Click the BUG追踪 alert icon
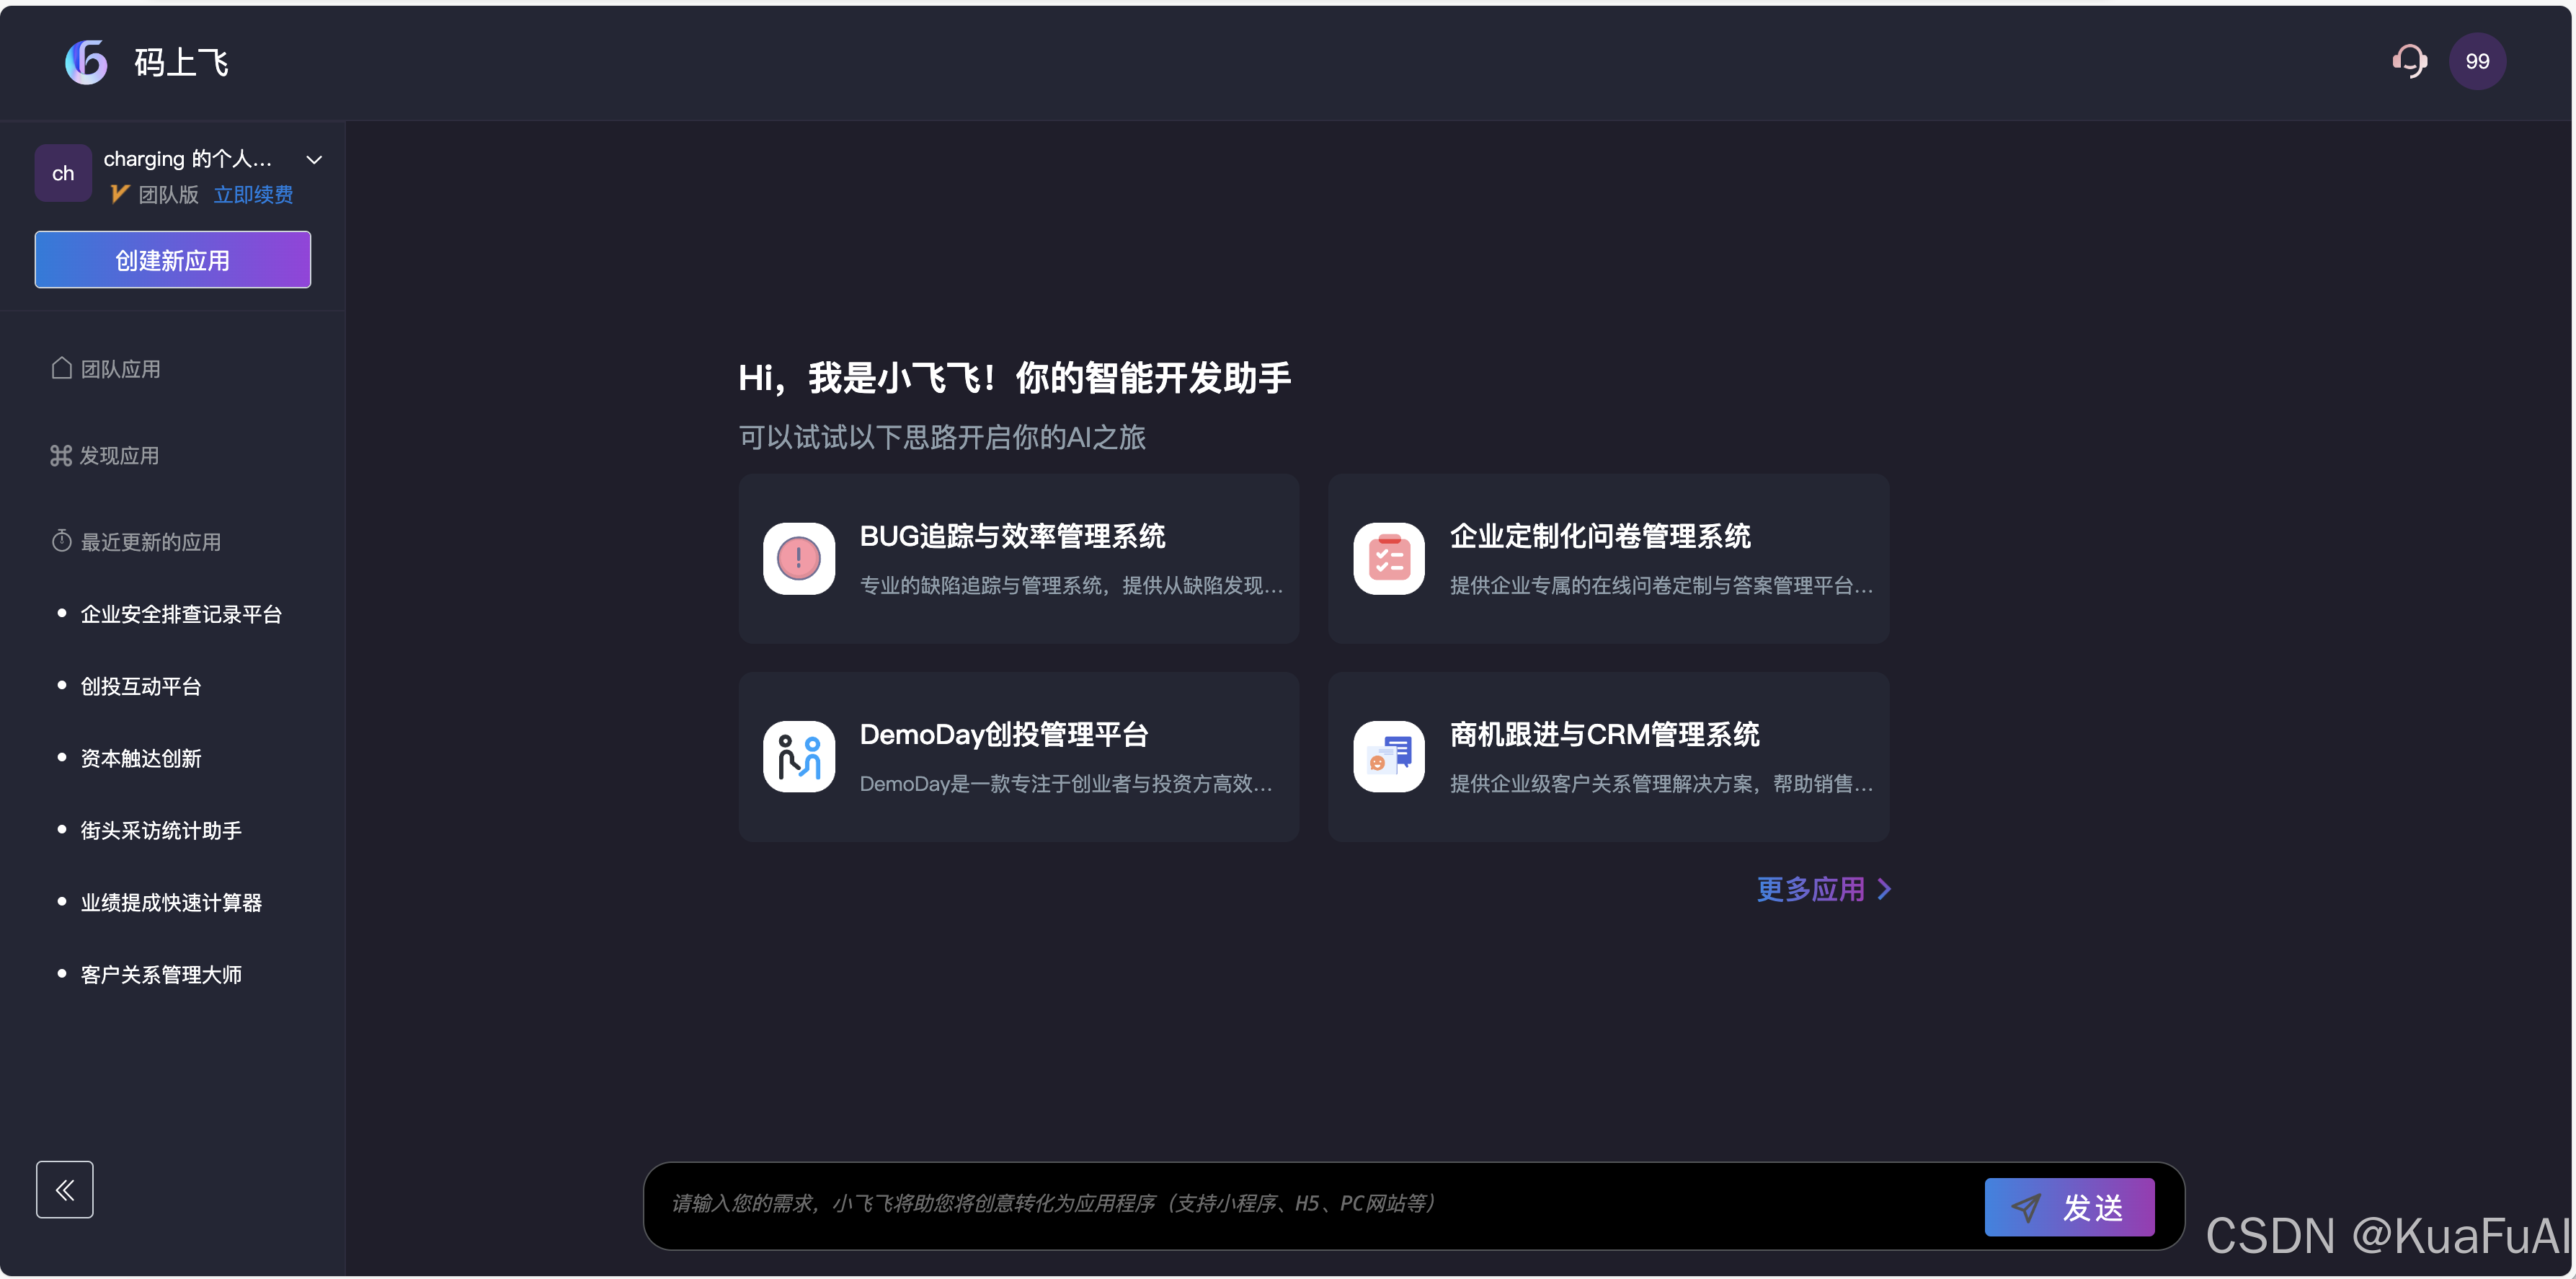Viewport: 2576px width, 1279px height. pyautogui.click(x=798, y=558)
